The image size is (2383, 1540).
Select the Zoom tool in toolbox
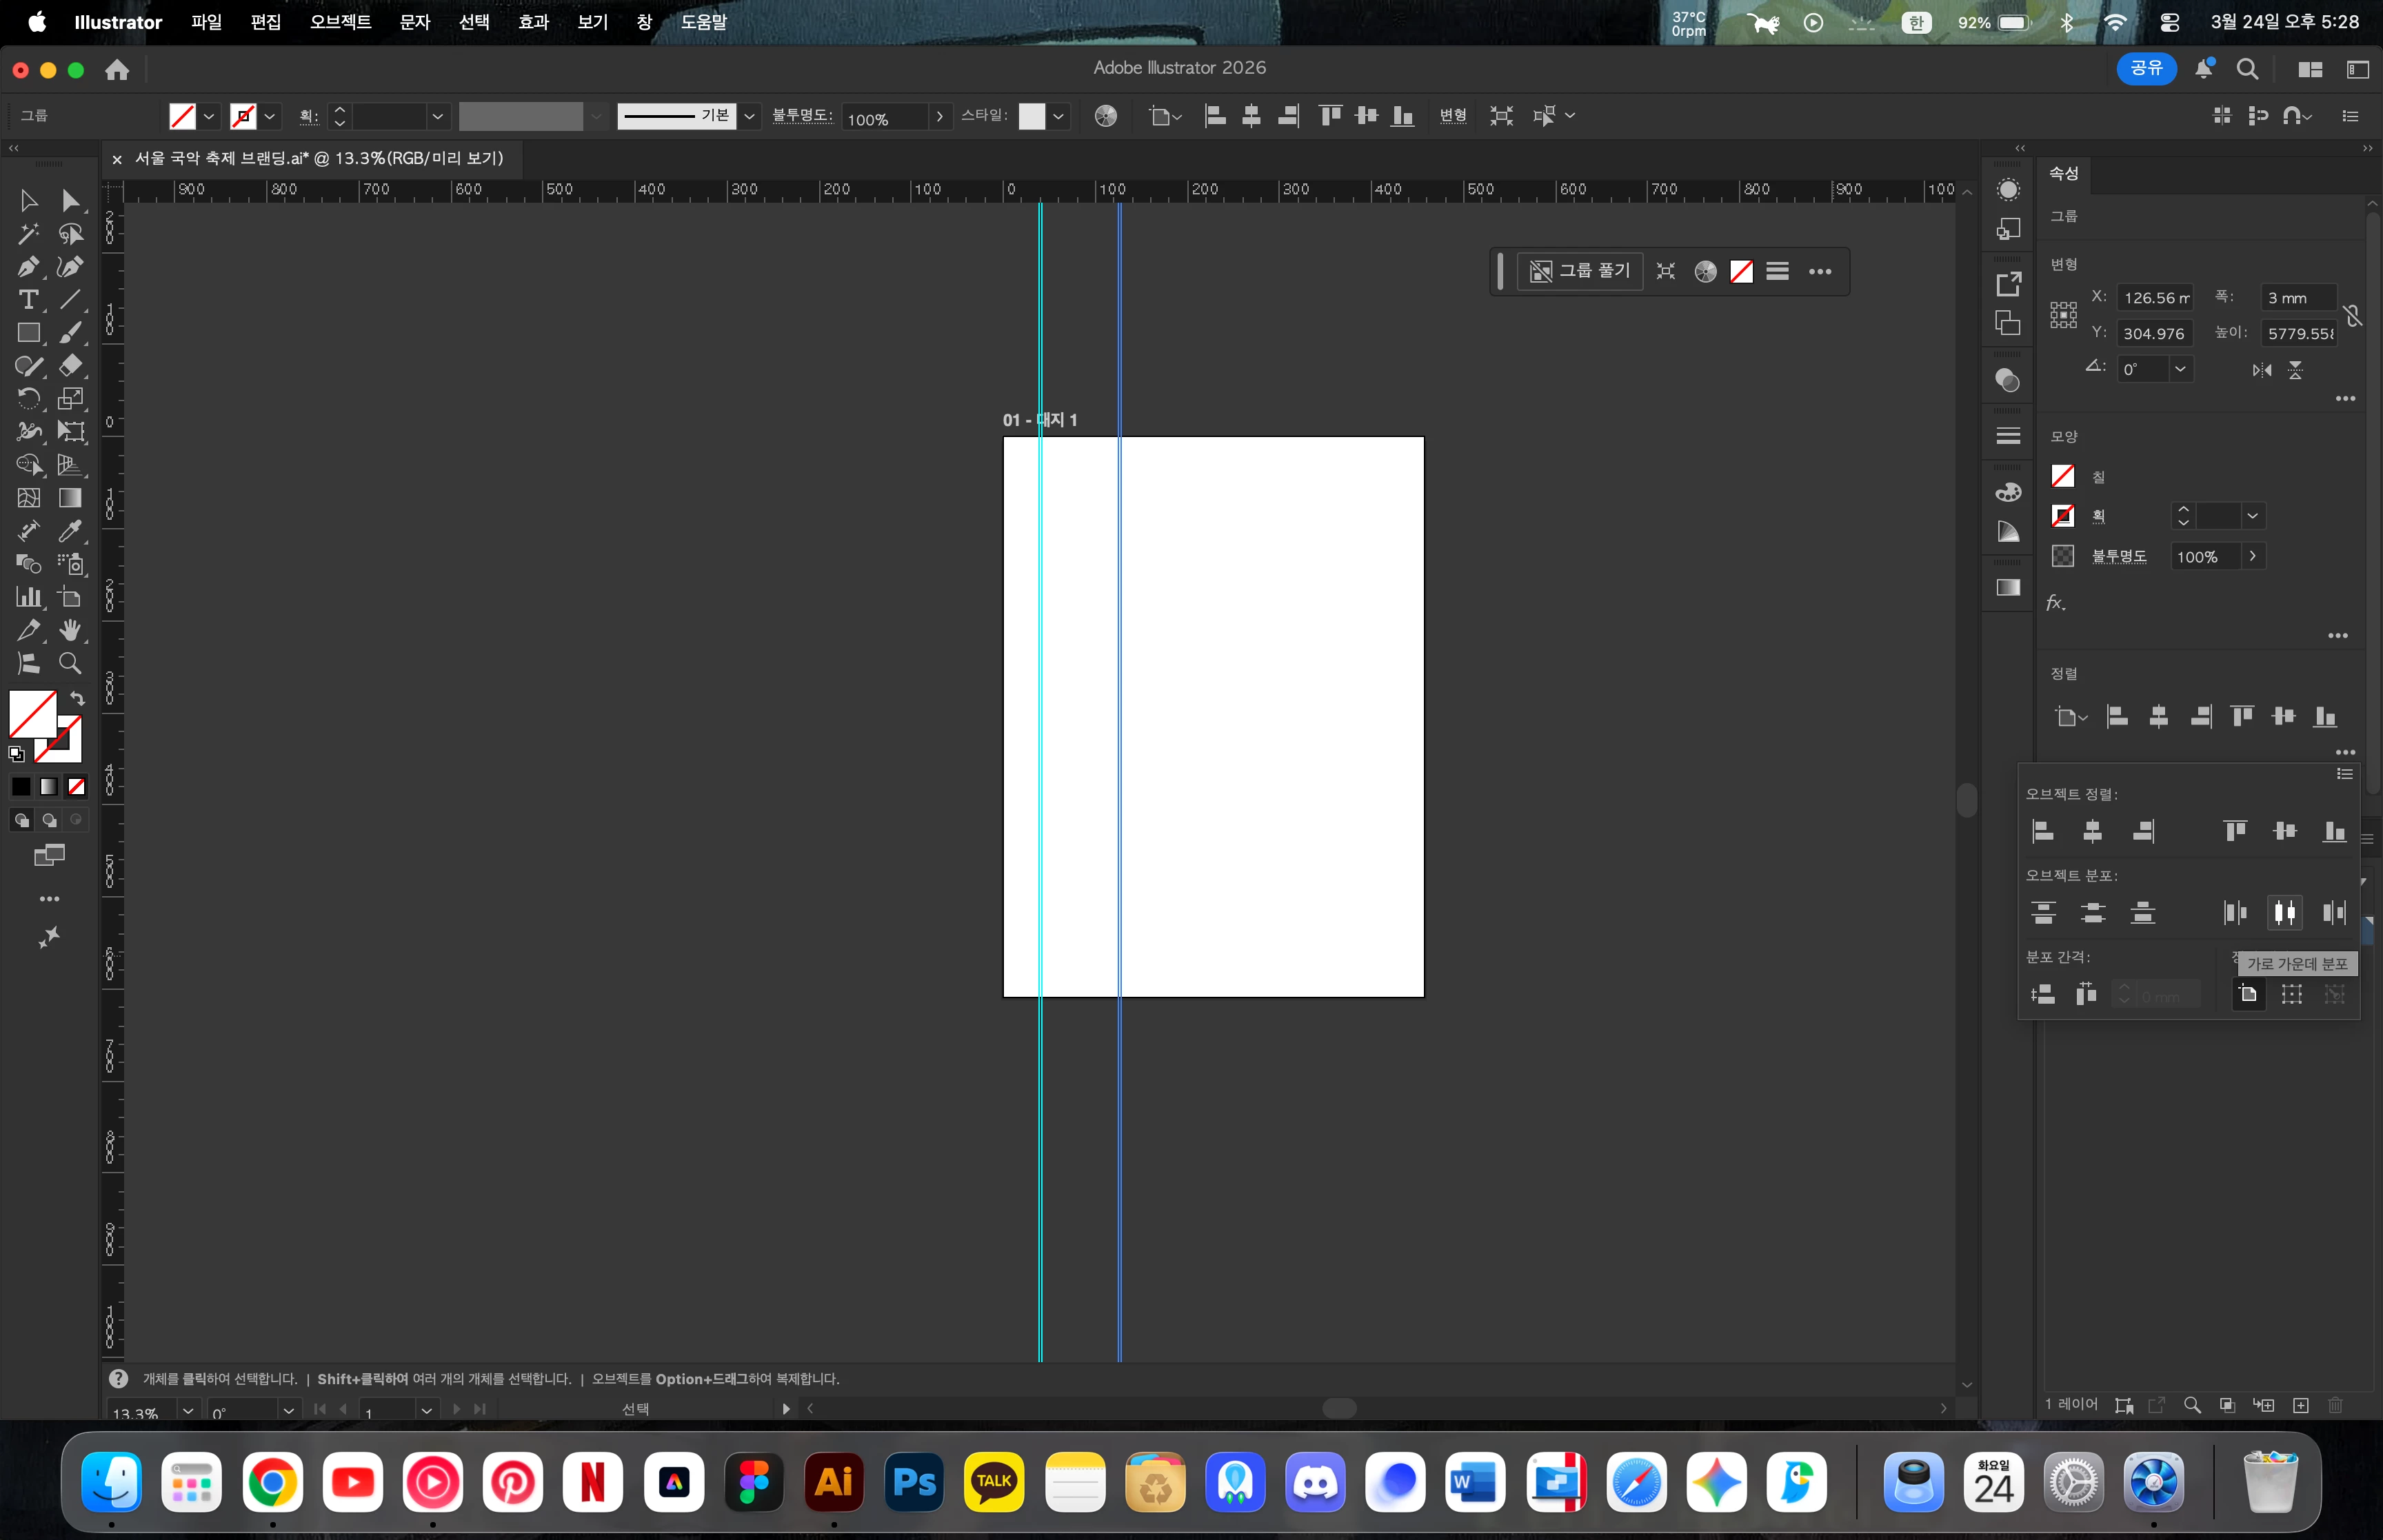[70, 663]
